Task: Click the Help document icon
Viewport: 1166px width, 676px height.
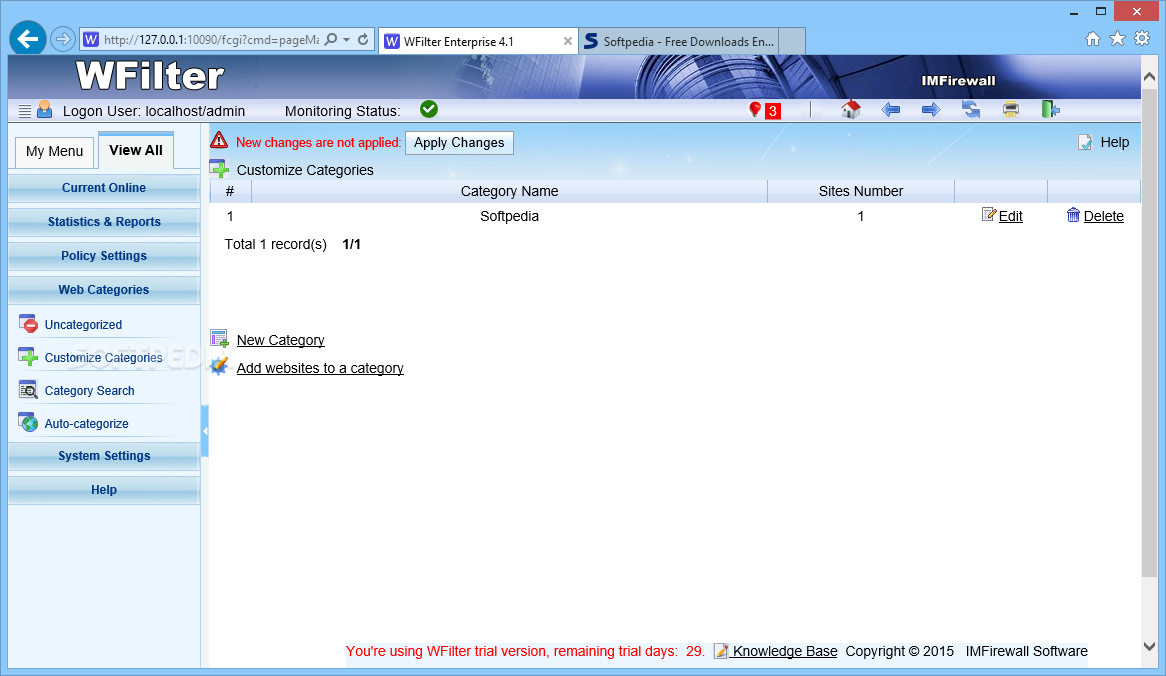Action: [1085, 142]
